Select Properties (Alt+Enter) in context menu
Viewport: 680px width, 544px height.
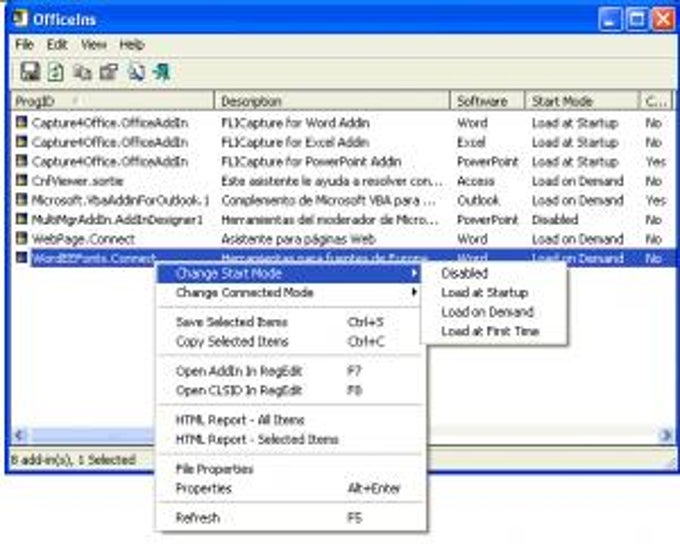[288, 488]
